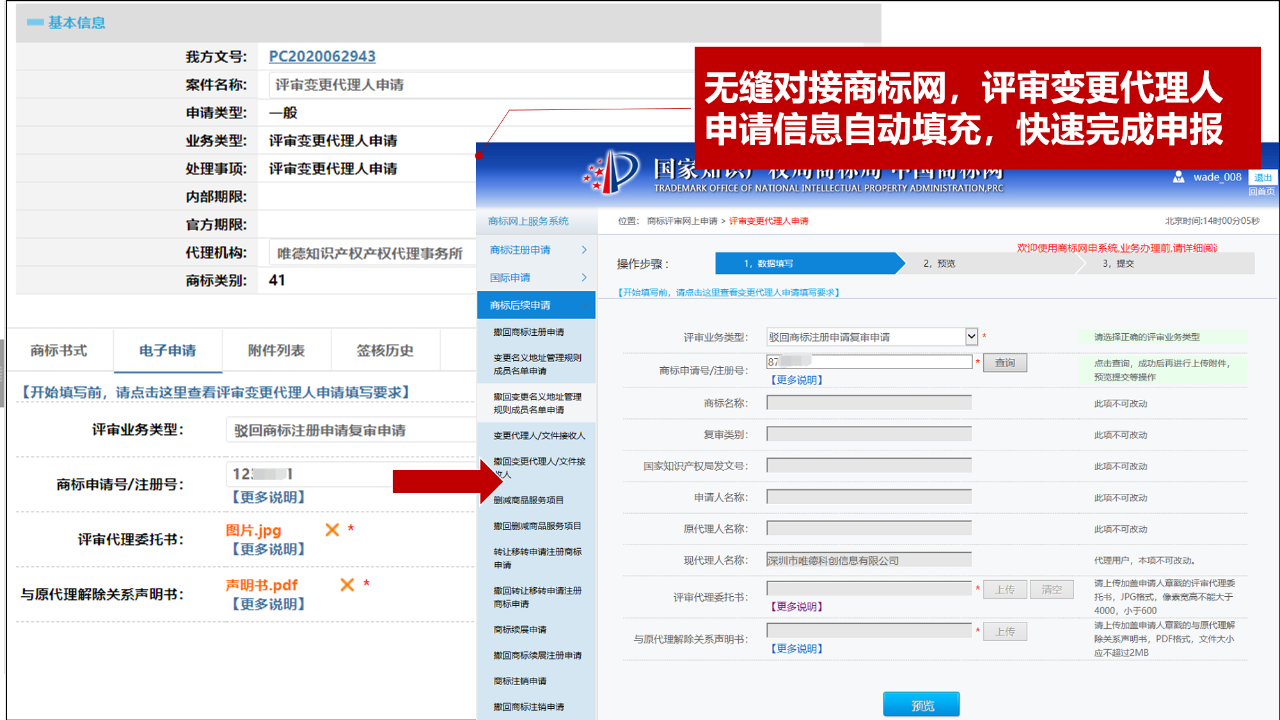
Task: Click the 清空 button
Action: [1051, 590]
